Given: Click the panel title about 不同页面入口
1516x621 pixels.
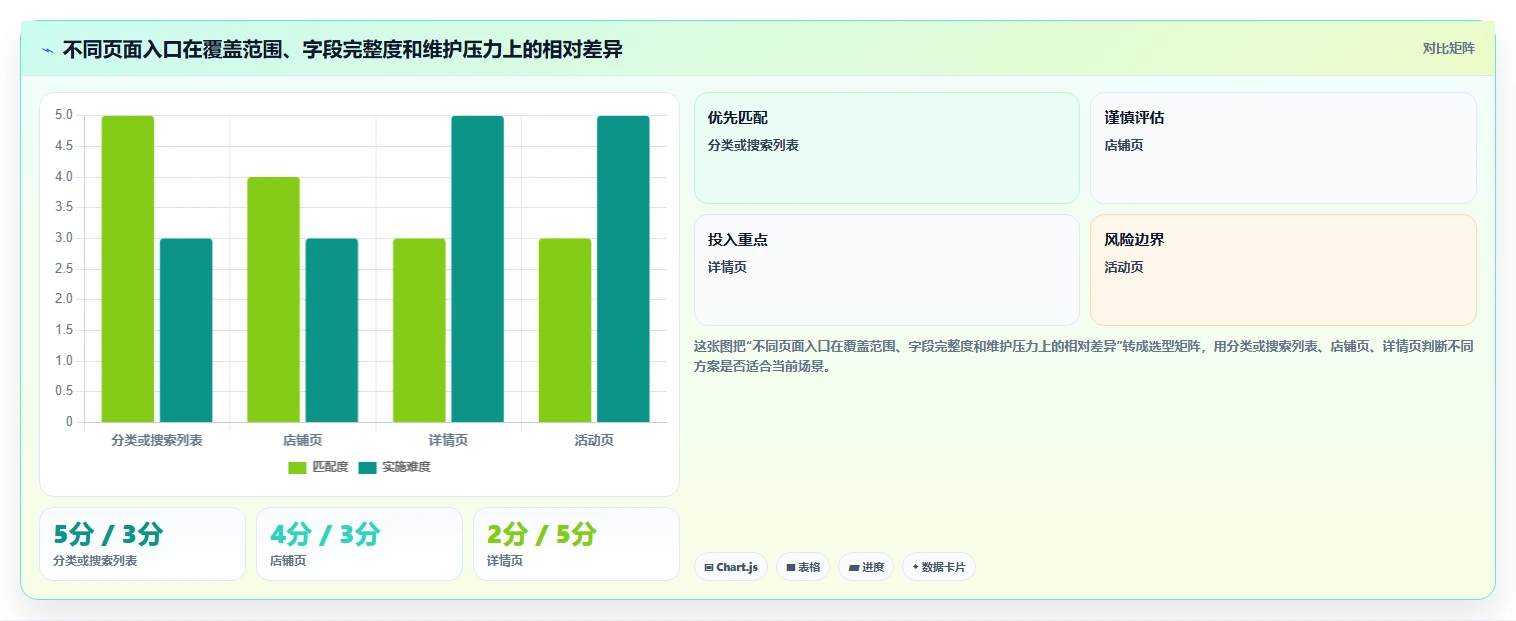Looking at the screenshot, I should pyautogui.click(x=343, y=50).
